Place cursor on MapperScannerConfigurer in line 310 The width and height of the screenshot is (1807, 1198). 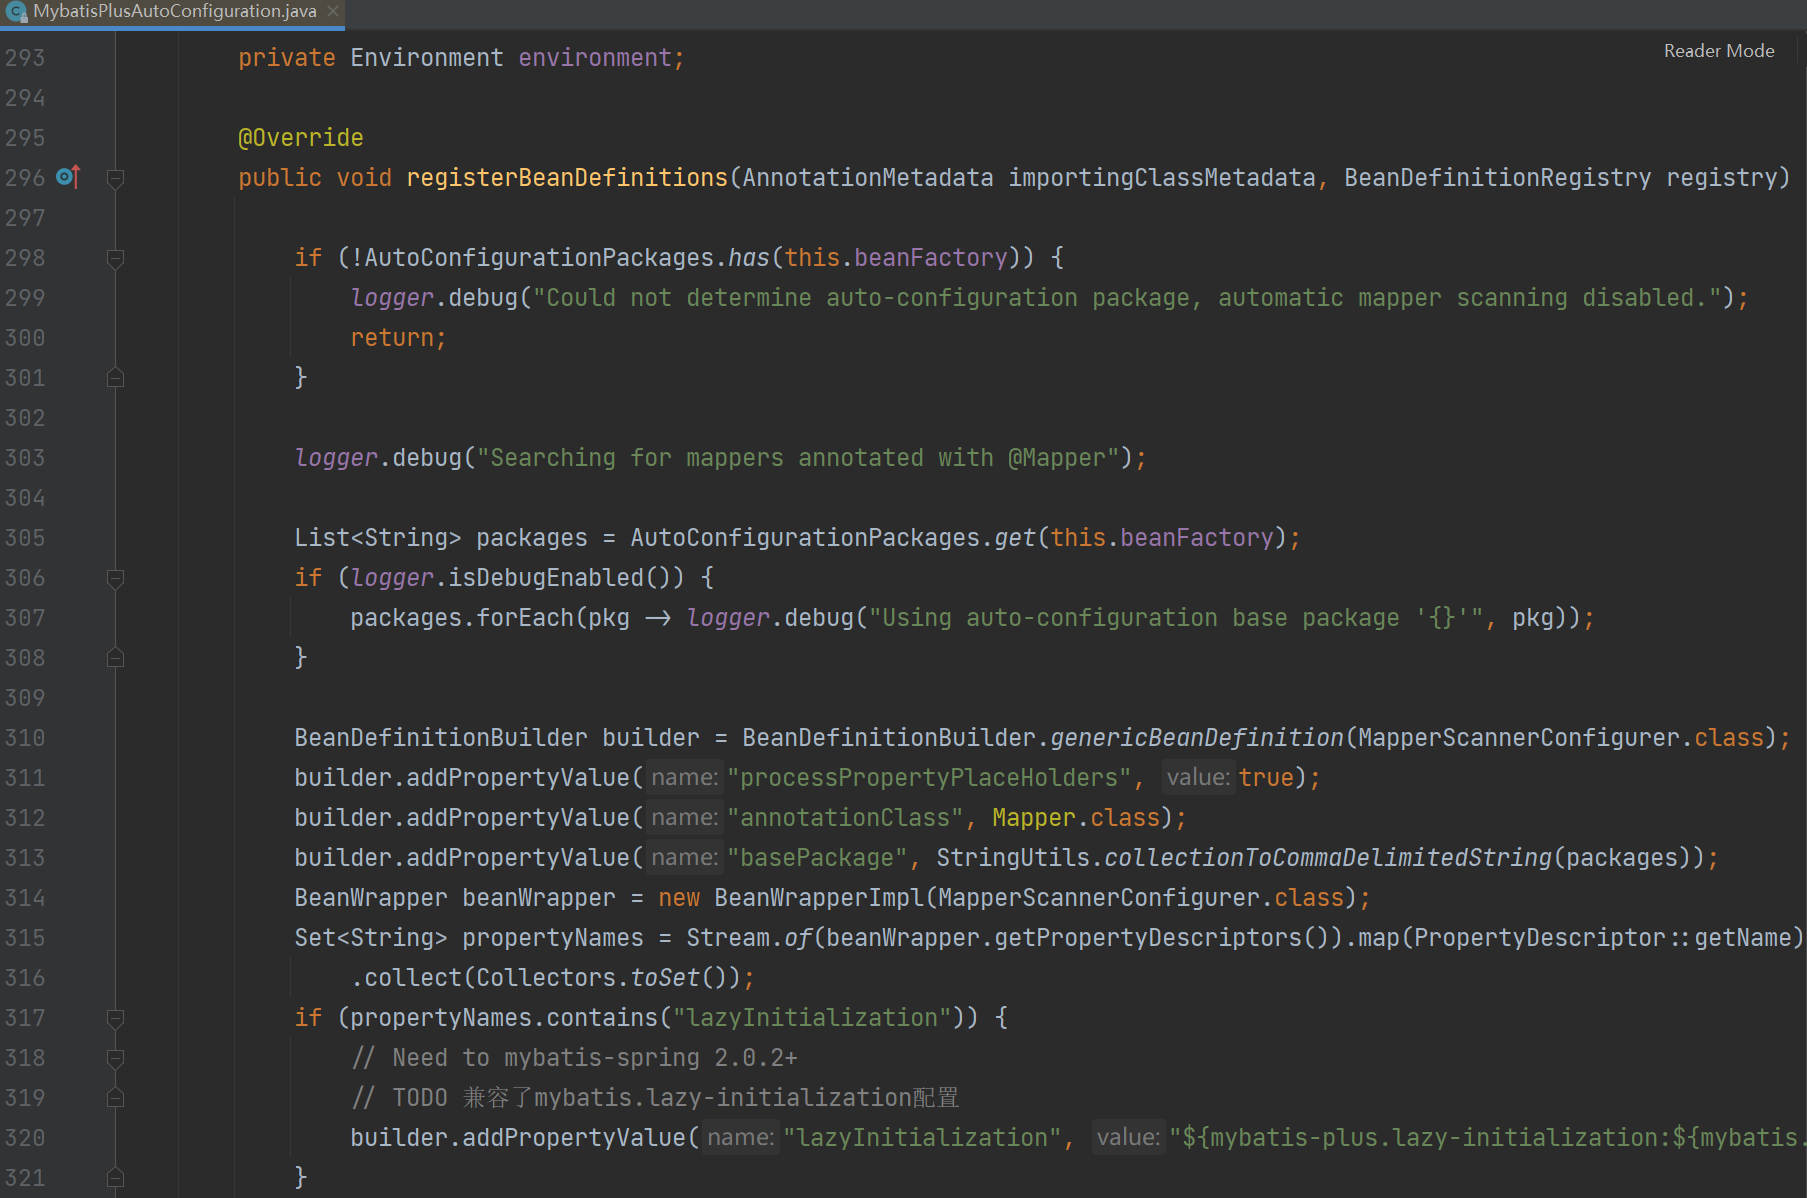pyautogui.click(x=1518, y=738)
